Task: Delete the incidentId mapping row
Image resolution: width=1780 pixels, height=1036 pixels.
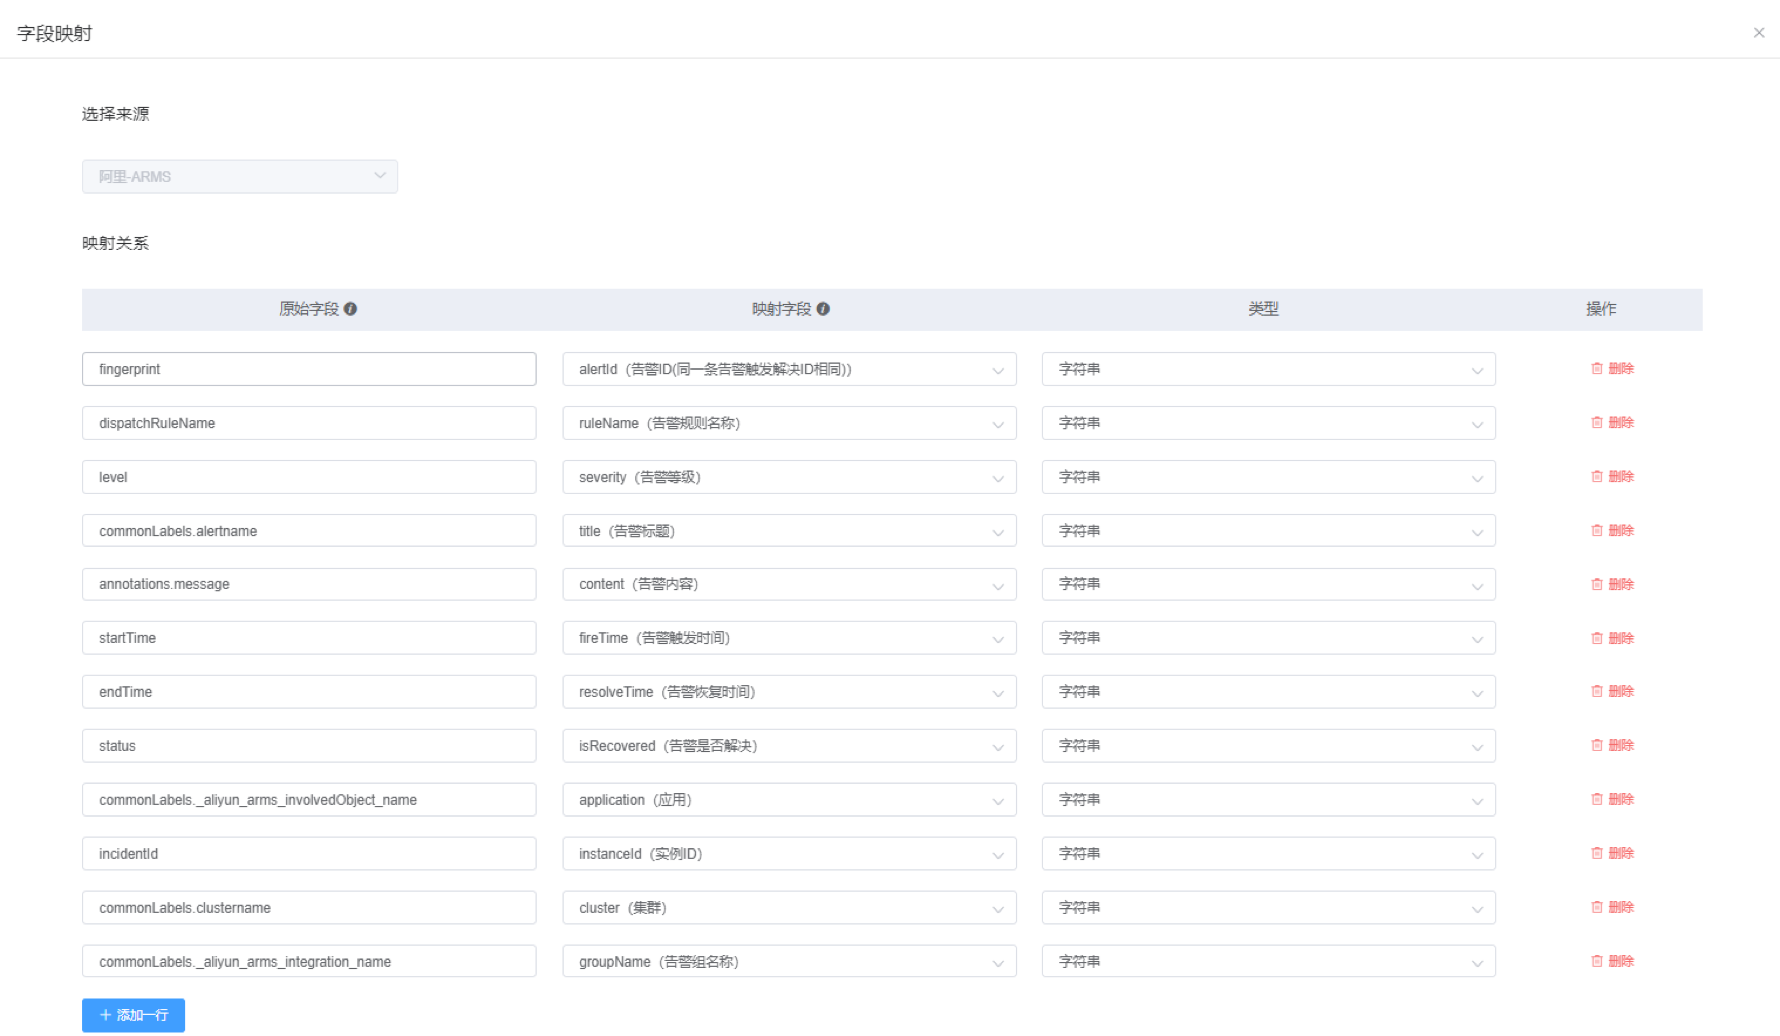Action: pyautogui.click(x=1612, y=854)
